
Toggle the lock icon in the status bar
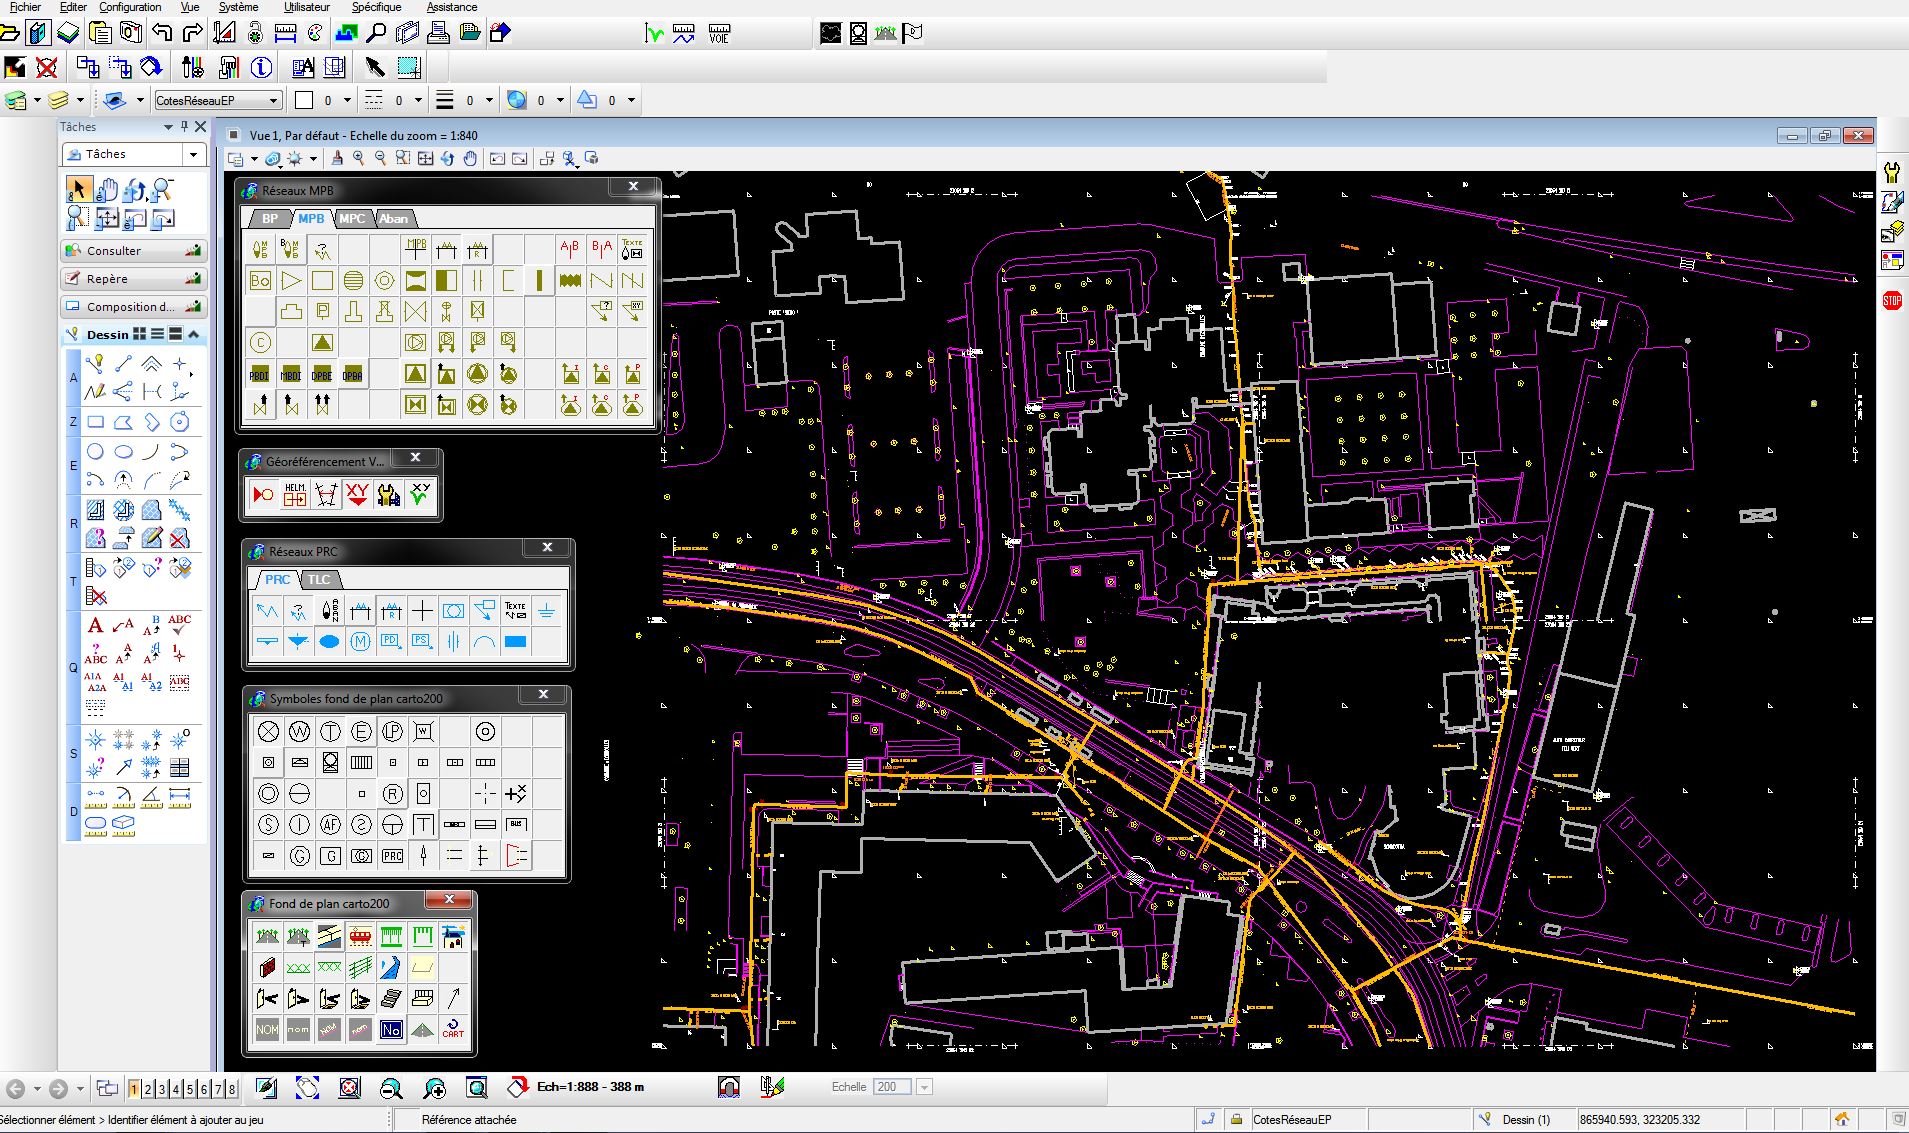[x=1236, y=1119]
